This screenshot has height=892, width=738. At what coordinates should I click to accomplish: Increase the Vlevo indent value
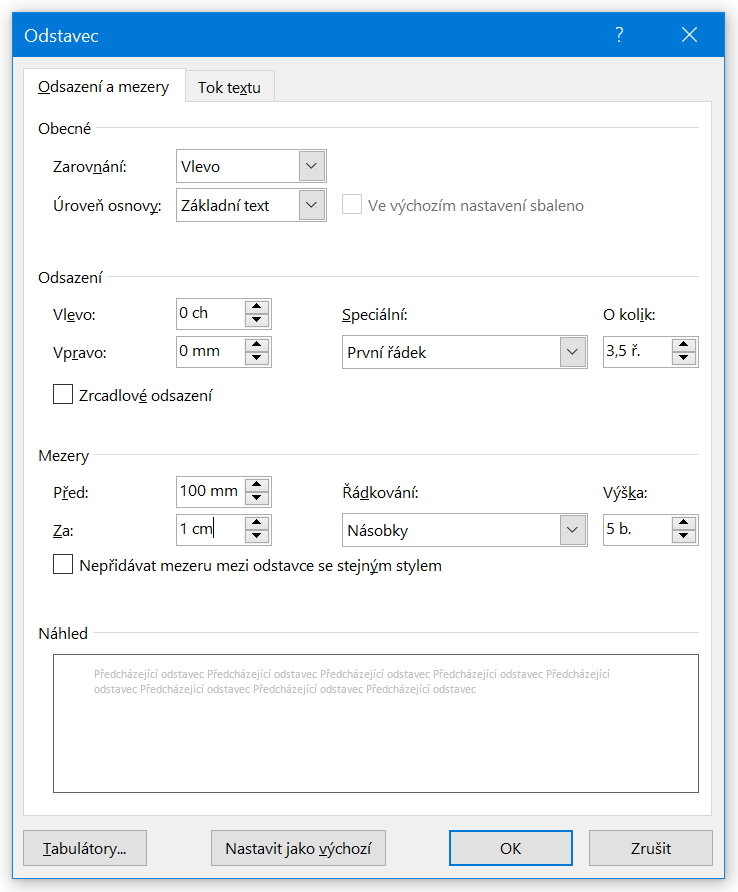point(258,307)
